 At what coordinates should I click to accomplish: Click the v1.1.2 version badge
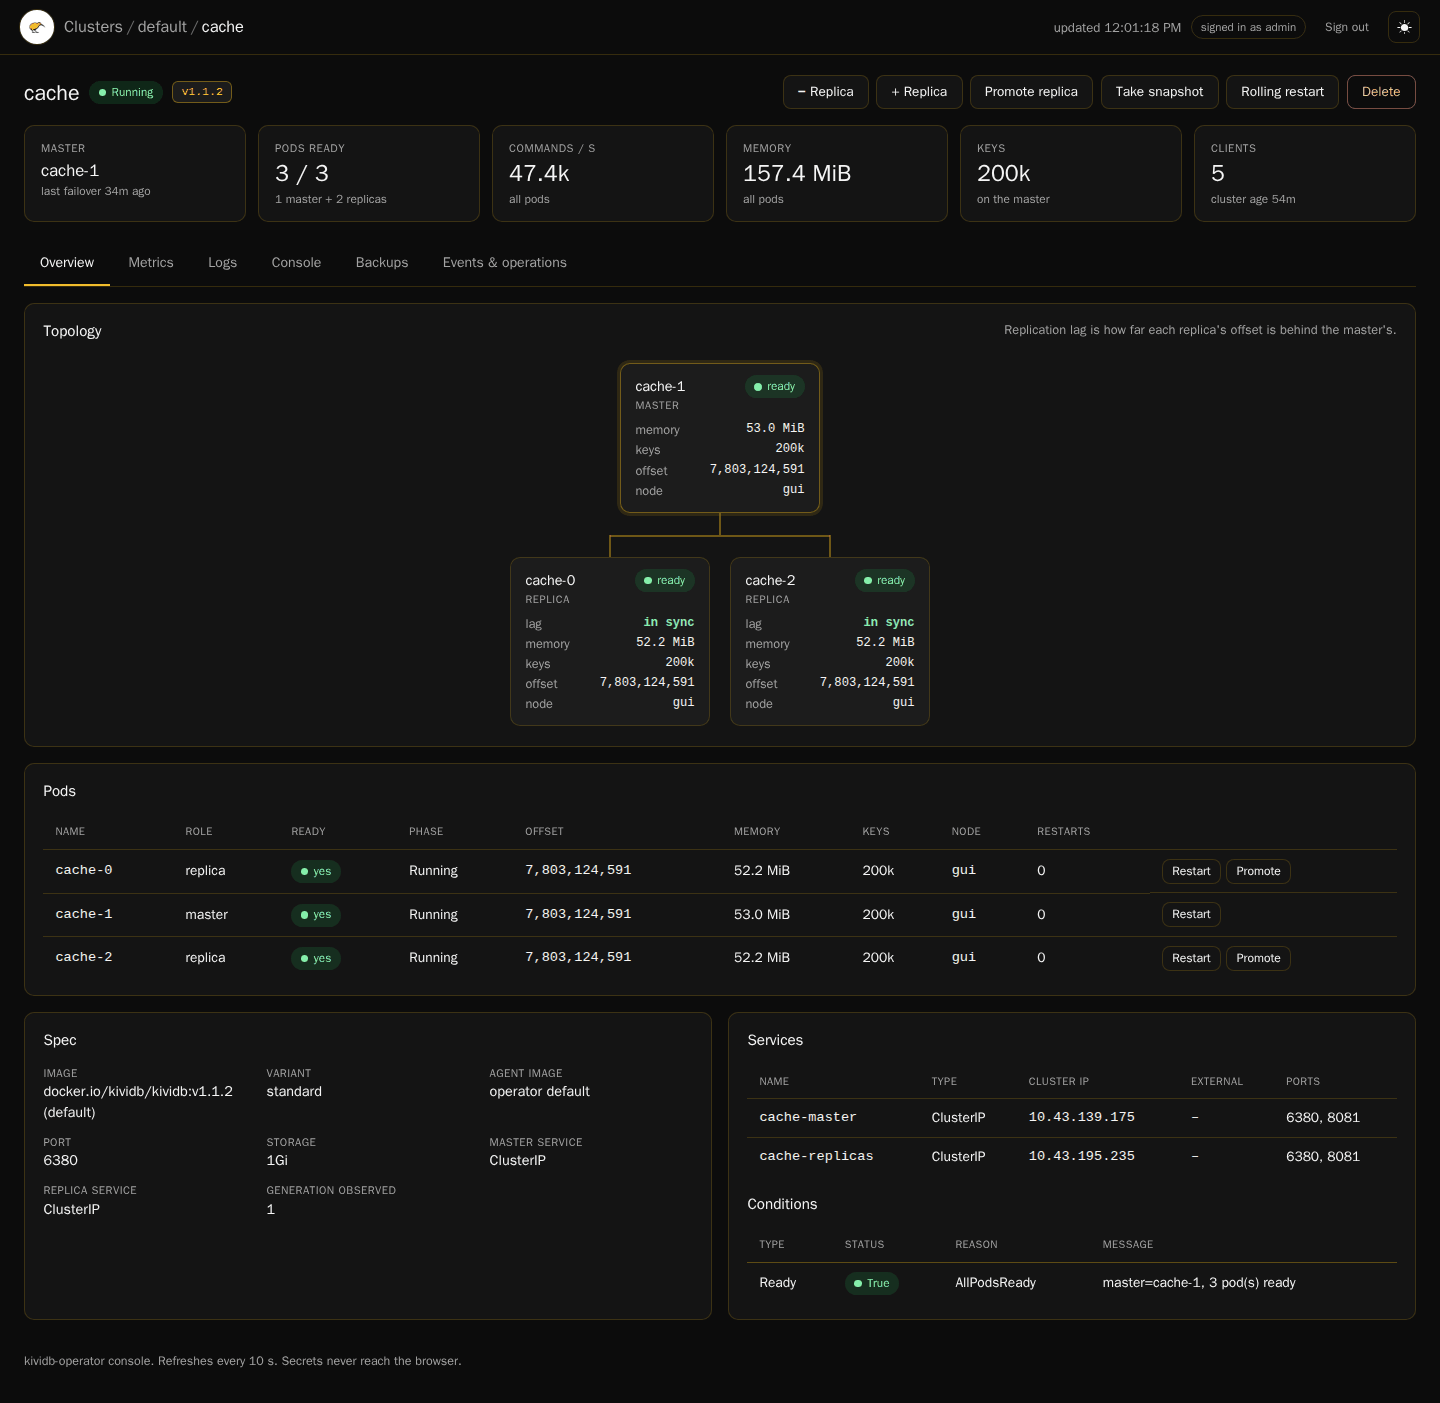202,92
